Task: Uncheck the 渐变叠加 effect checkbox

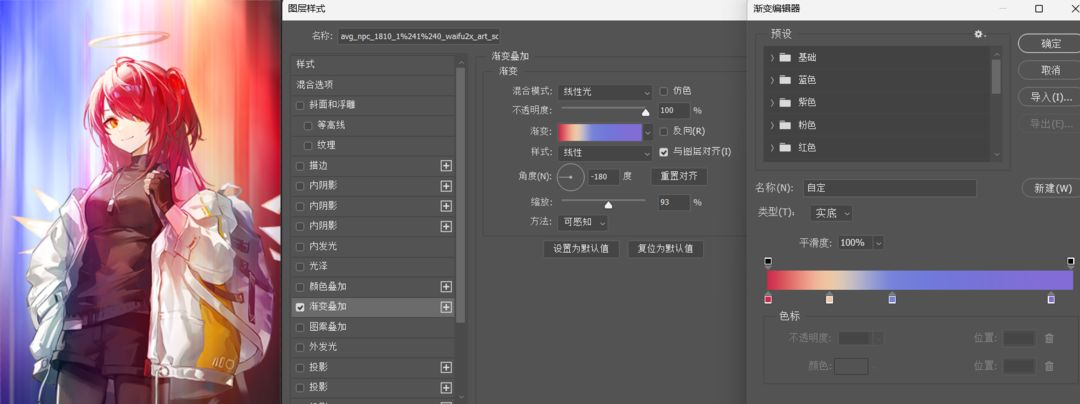Action: (x=300, y=307)
